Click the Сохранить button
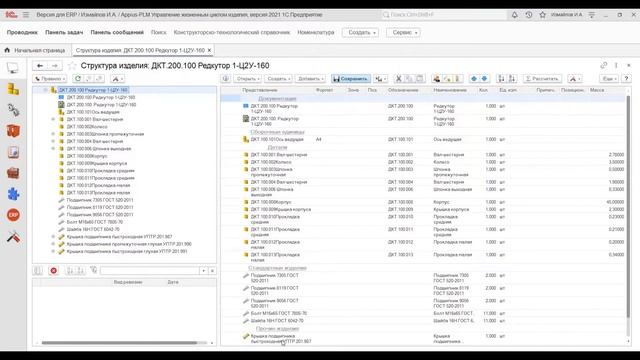The height and width of the screenshot is (360, 640). [x=351, y=79]
